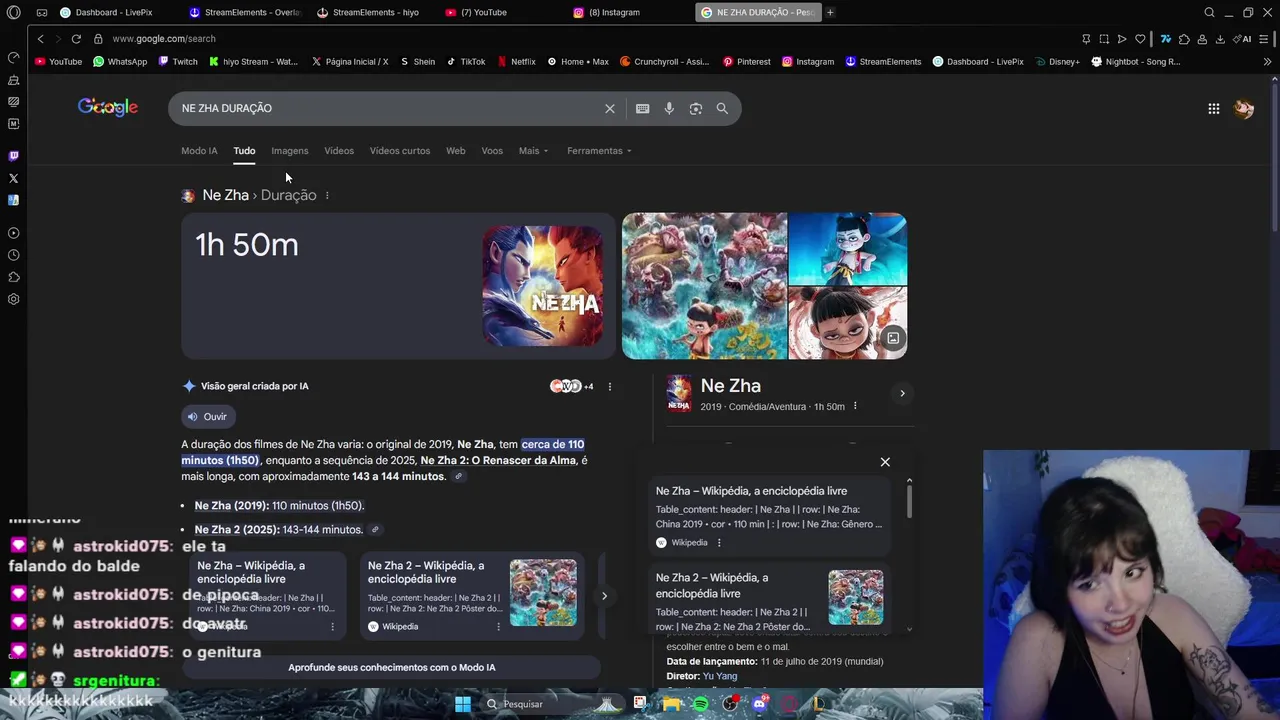Open the Windows Start menu
The width and height of the screenshot is (1280, 720).
(463, 704)
